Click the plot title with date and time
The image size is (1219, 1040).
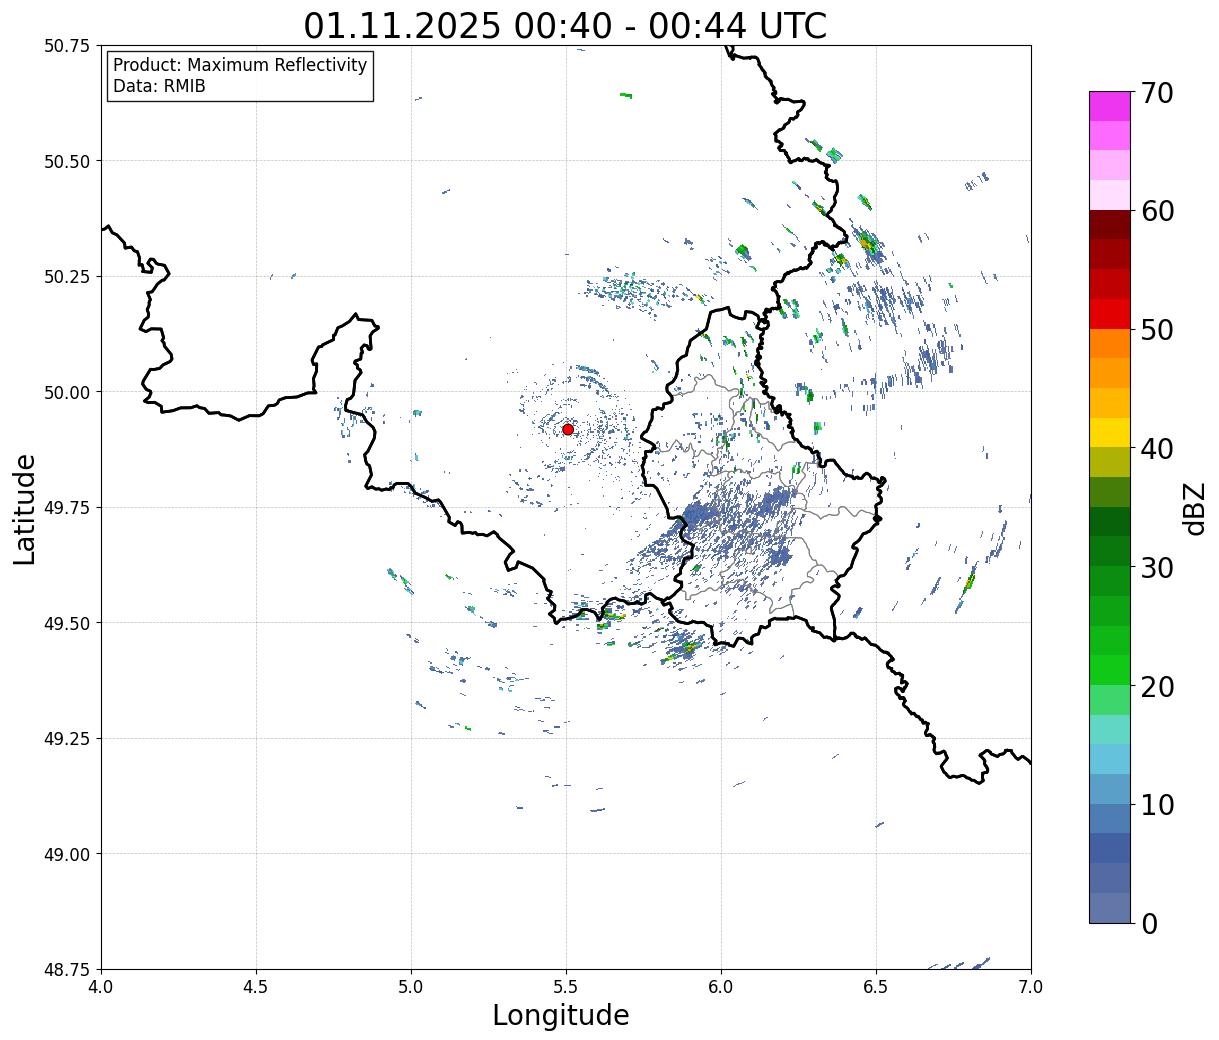pyautogui.click(x=565, y=25)
